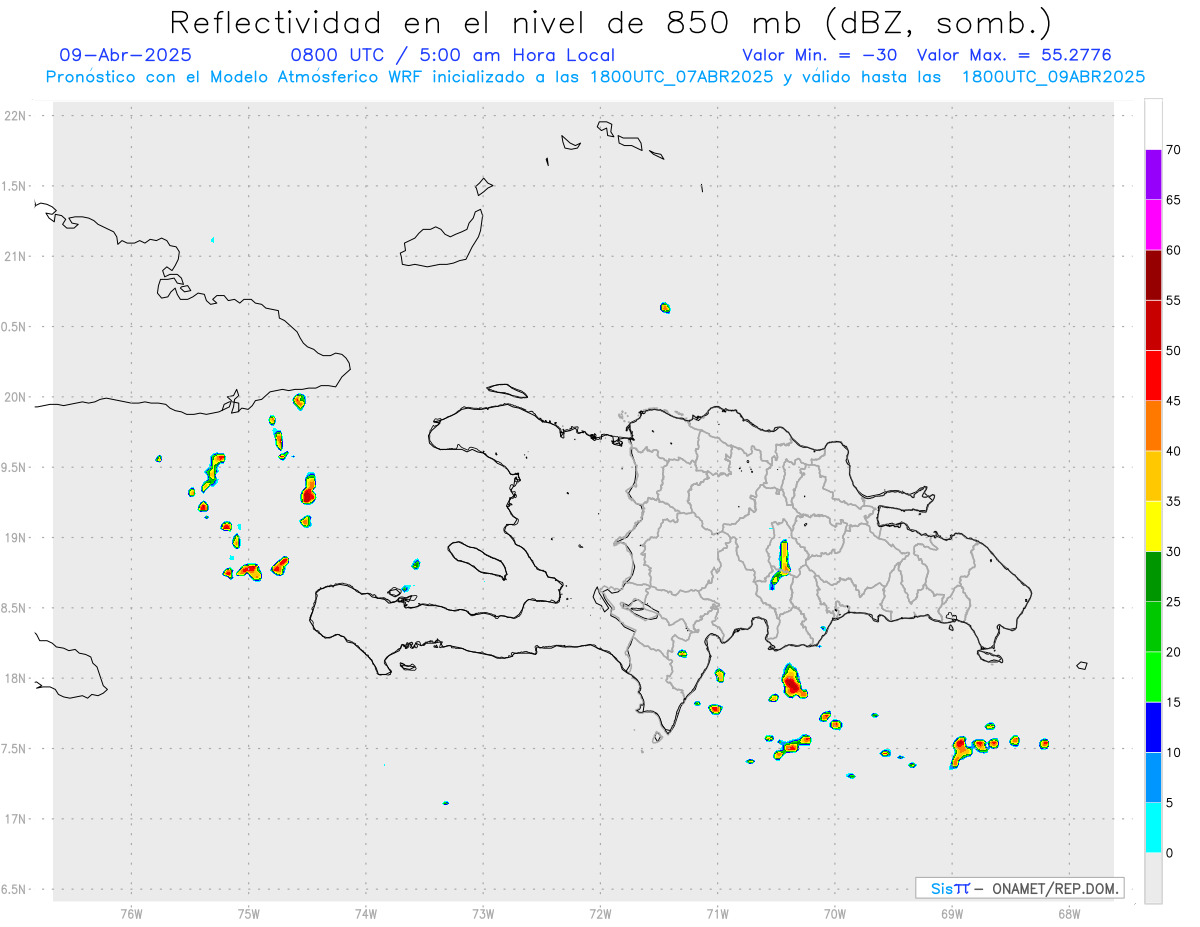Click the '68W' longitude label
This screenshot has width=1200, height=927.
point(1069,913)
